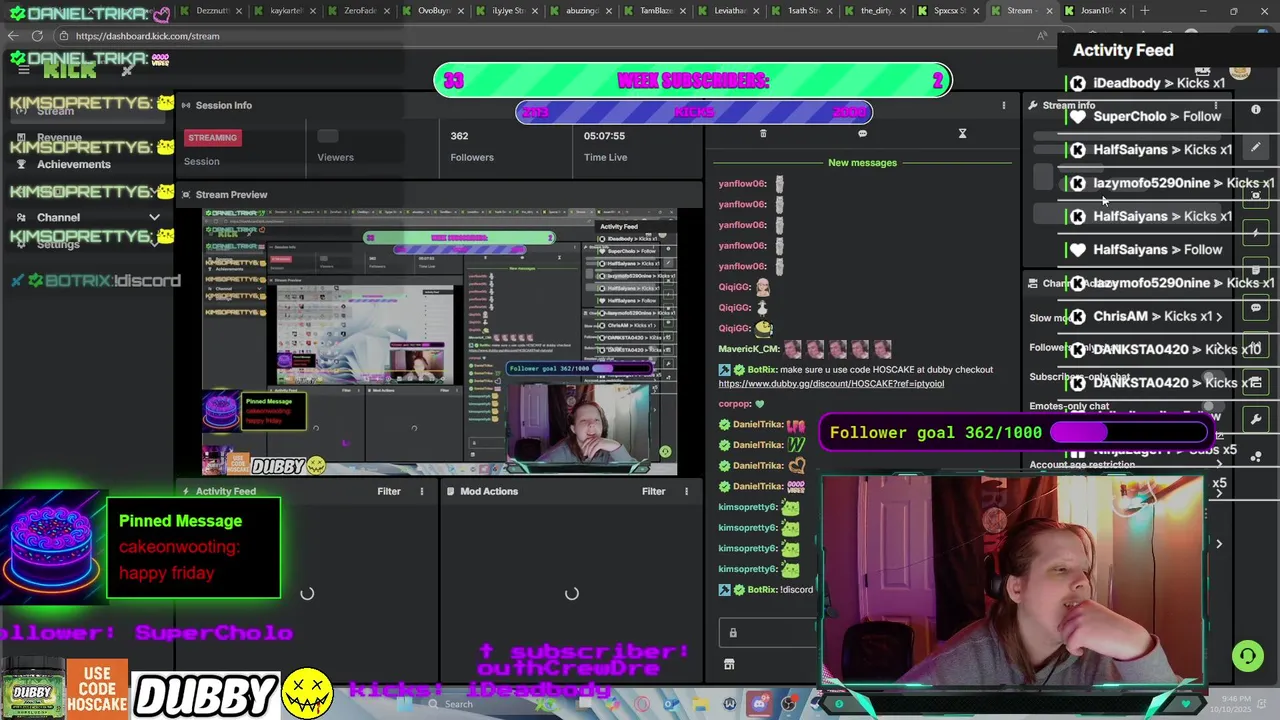Switch to the Josan104 browser tab

[1097, 11]
